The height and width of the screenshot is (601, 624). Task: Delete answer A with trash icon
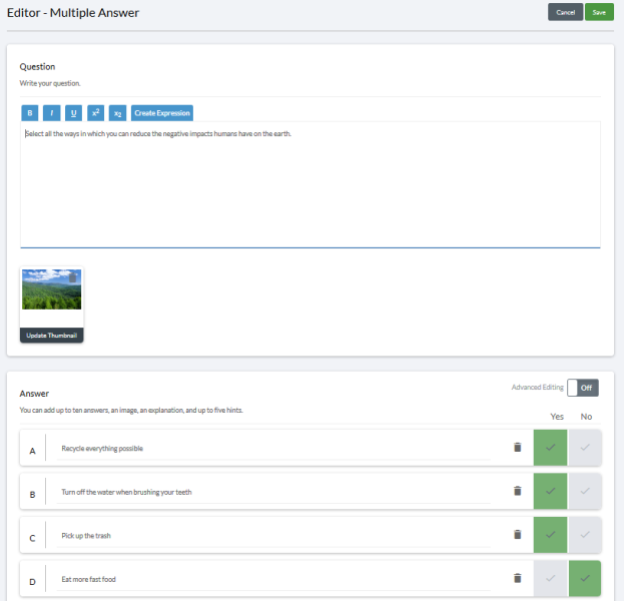(x=517, y=447)
